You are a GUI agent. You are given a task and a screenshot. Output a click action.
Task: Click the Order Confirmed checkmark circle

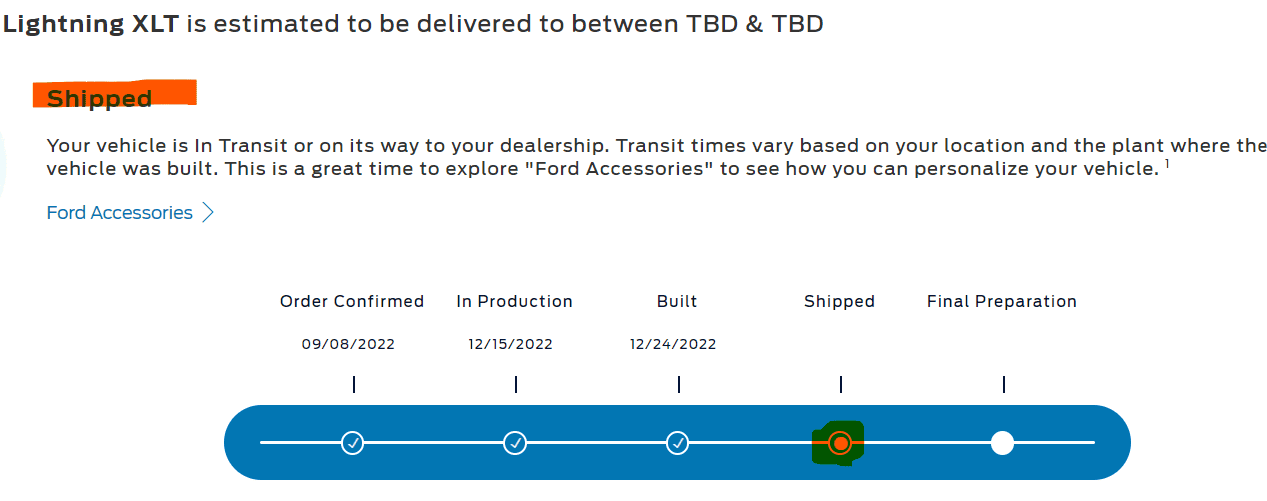(x=352, y=442)
